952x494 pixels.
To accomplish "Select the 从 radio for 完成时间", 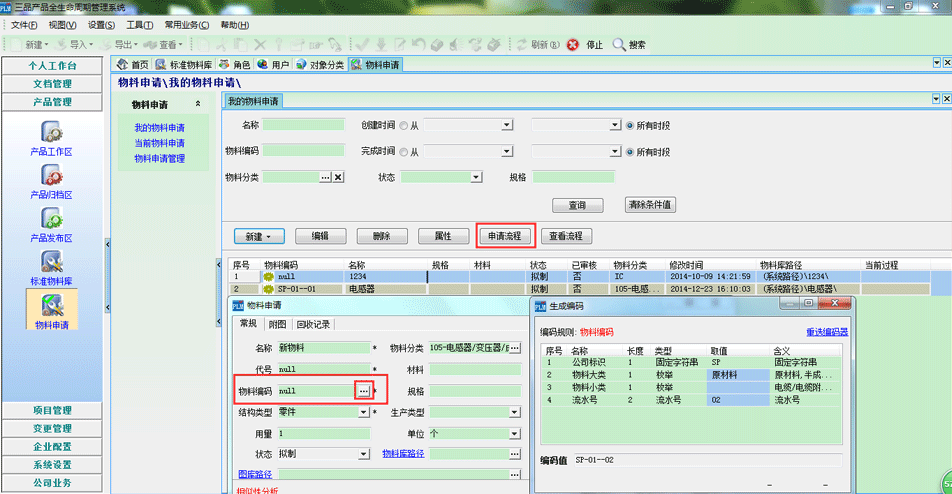I will 403,152.
